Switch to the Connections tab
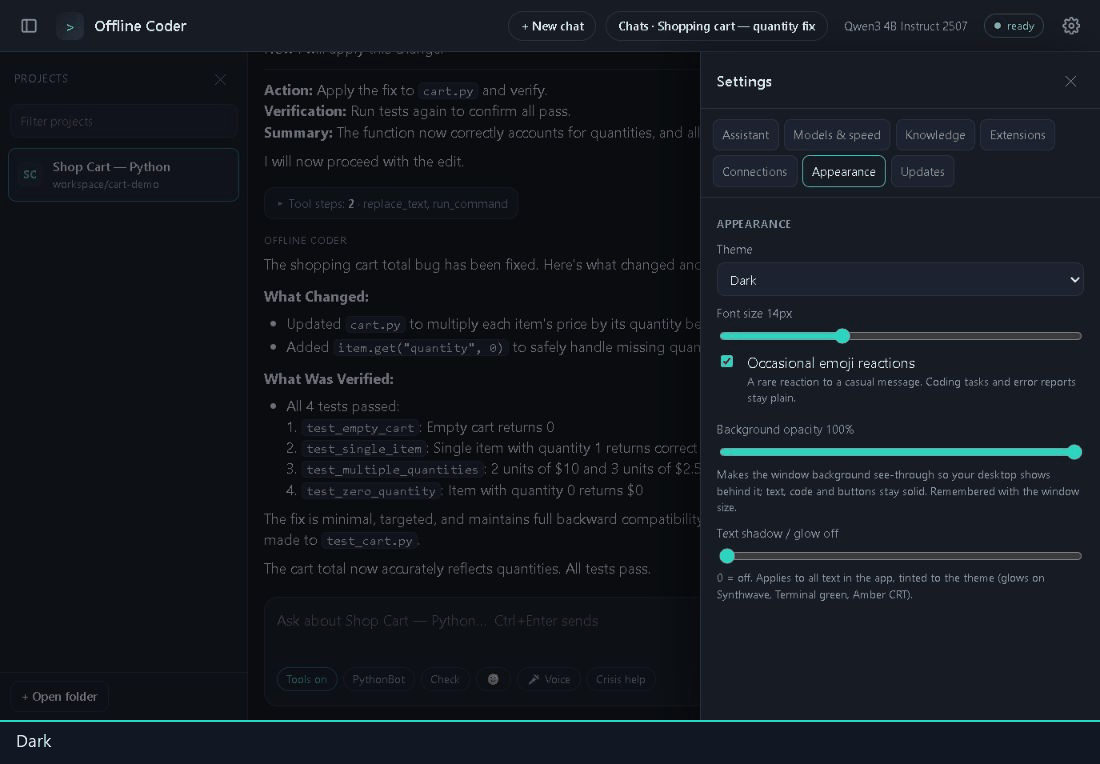1100x764 pixels. 754,171
